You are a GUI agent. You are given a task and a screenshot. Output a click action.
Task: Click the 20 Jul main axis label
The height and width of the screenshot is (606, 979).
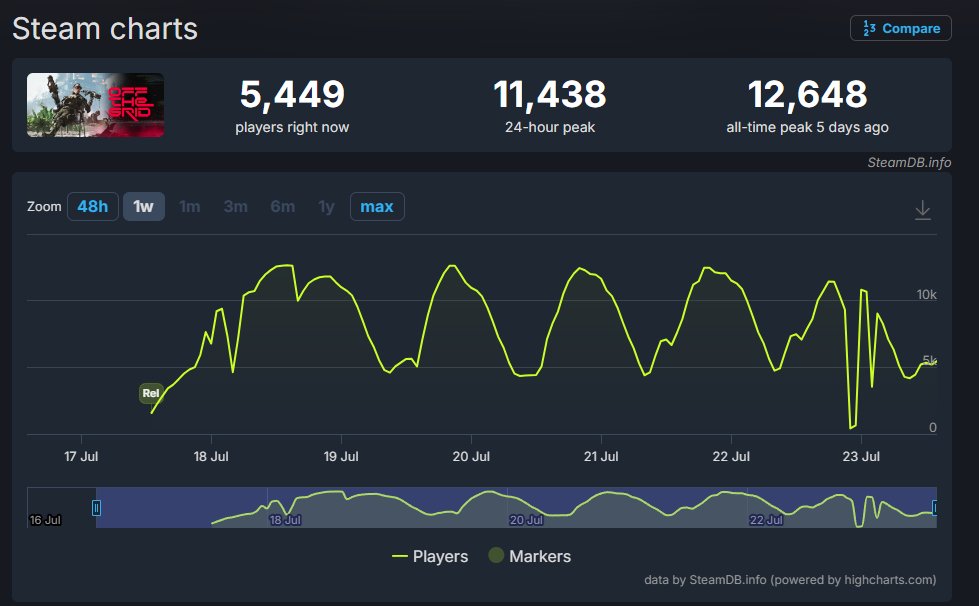coord(471,456)
